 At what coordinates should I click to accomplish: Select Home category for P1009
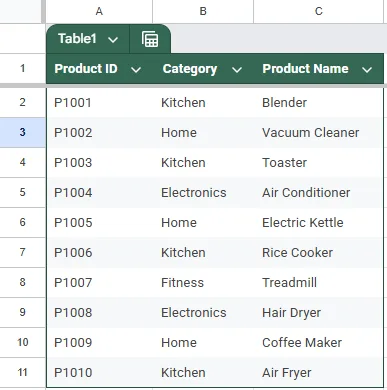point(203,342)
